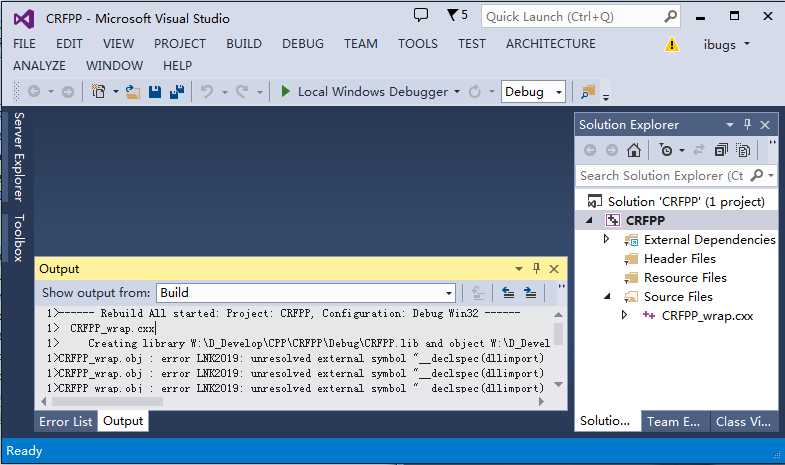Click the Pending Changes Filter clock icon

[x=666, y=150]
